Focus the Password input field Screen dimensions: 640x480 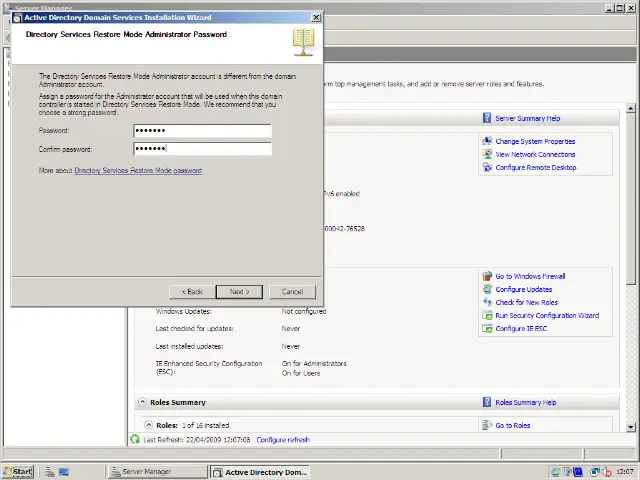[x=202, y=131]
